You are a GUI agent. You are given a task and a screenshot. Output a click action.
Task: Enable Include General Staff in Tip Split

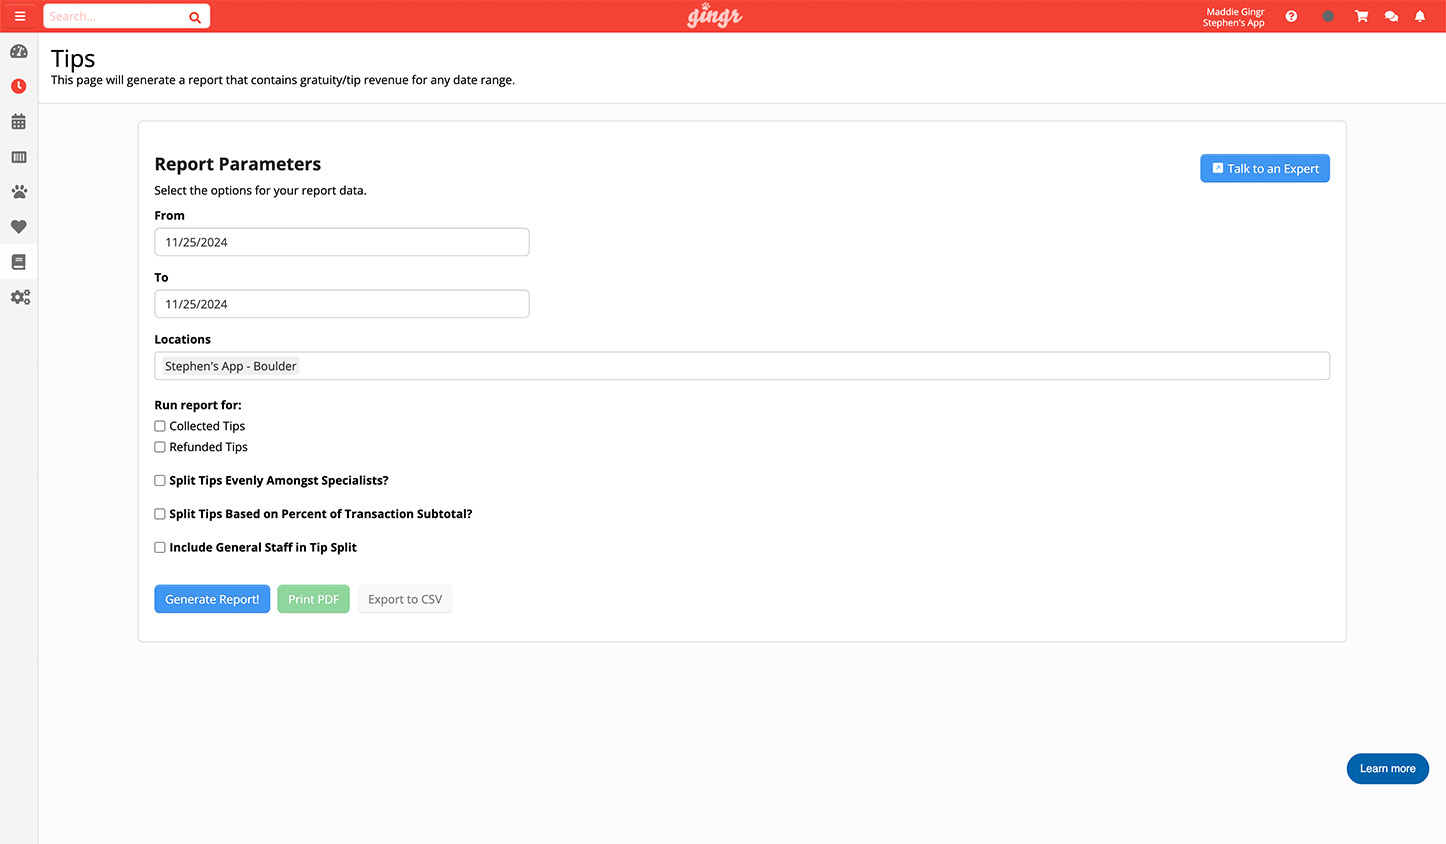(160, 548)
